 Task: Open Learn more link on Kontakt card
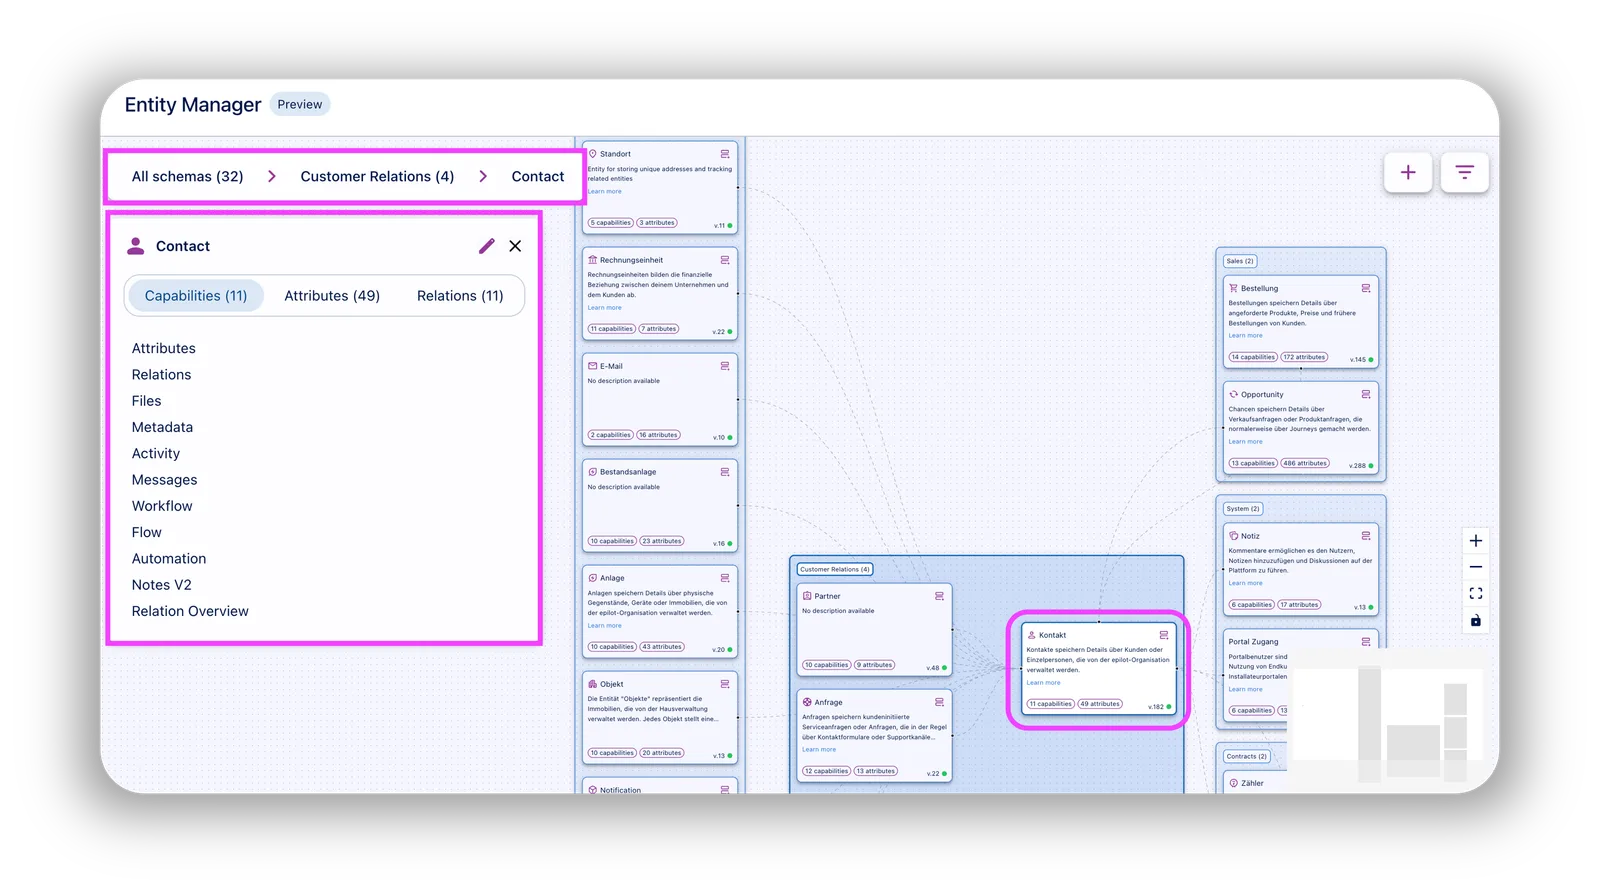click(1043, 683)
